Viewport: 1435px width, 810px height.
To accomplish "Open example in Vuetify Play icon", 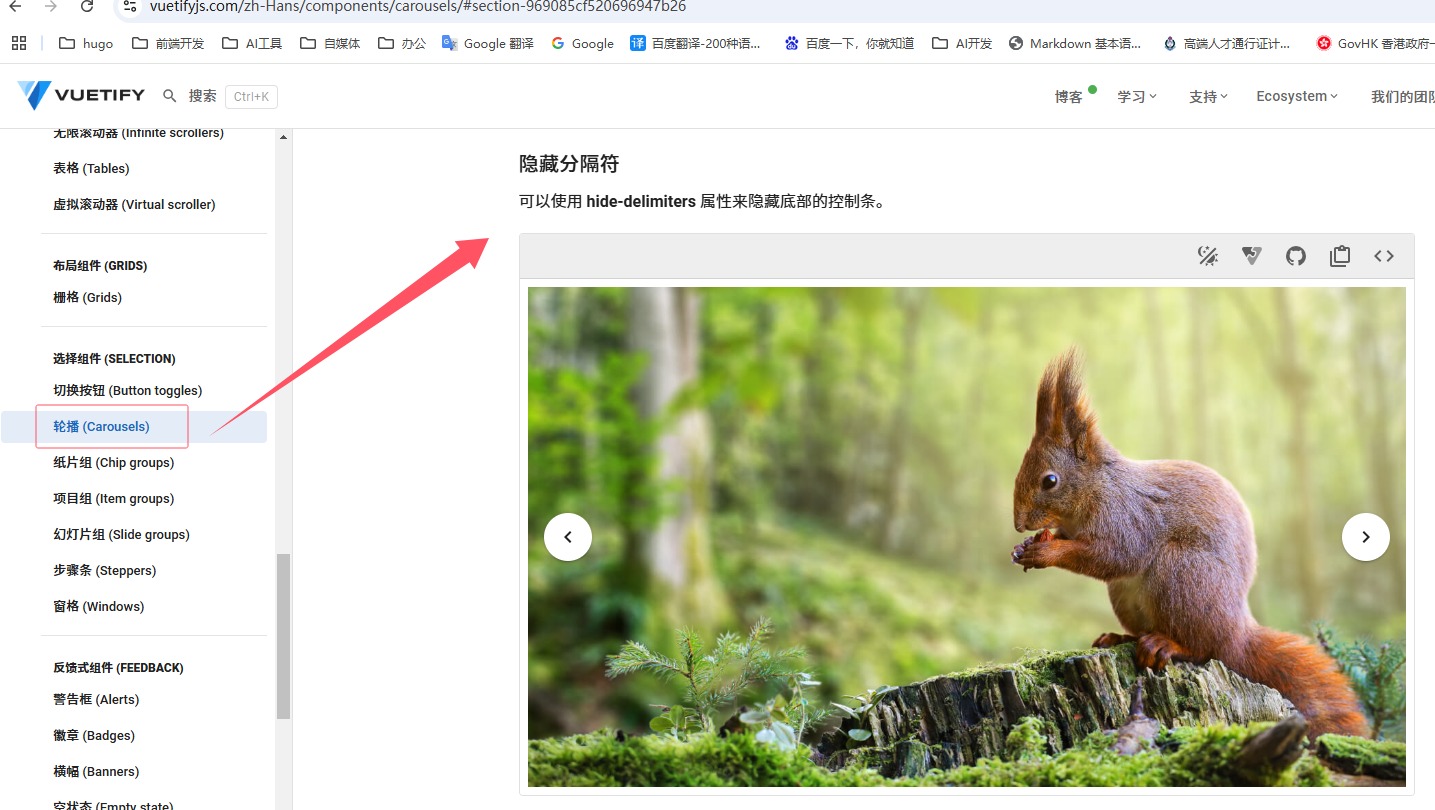I will (1251, 256).
